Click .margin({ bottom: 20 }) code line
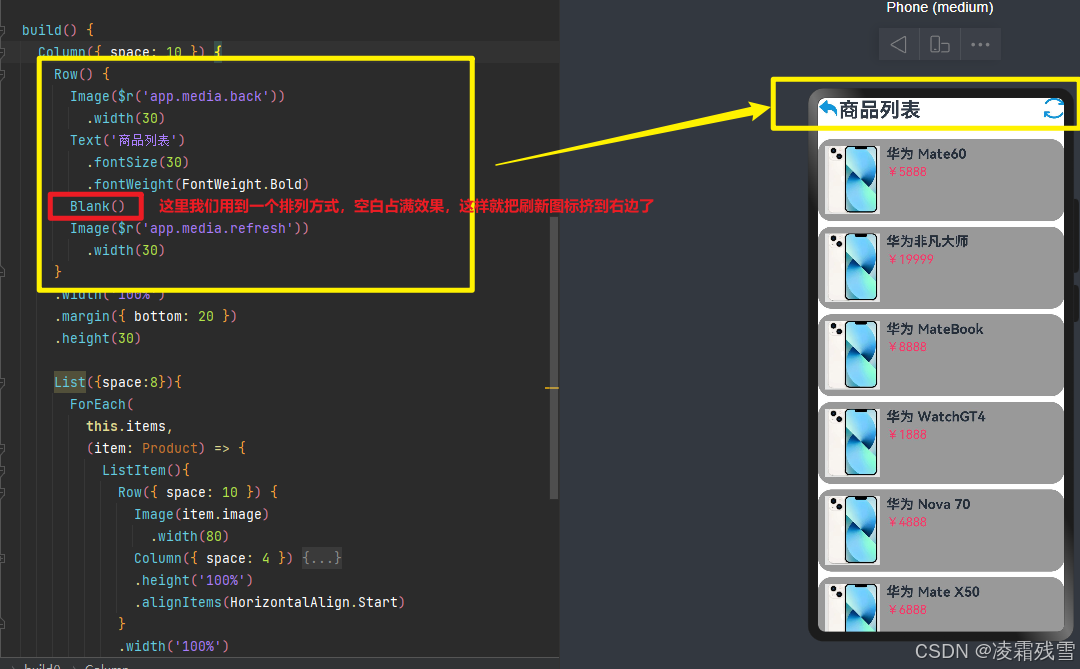The width and height of the screenshot is (1080, 669). click(x=145, y=316)
